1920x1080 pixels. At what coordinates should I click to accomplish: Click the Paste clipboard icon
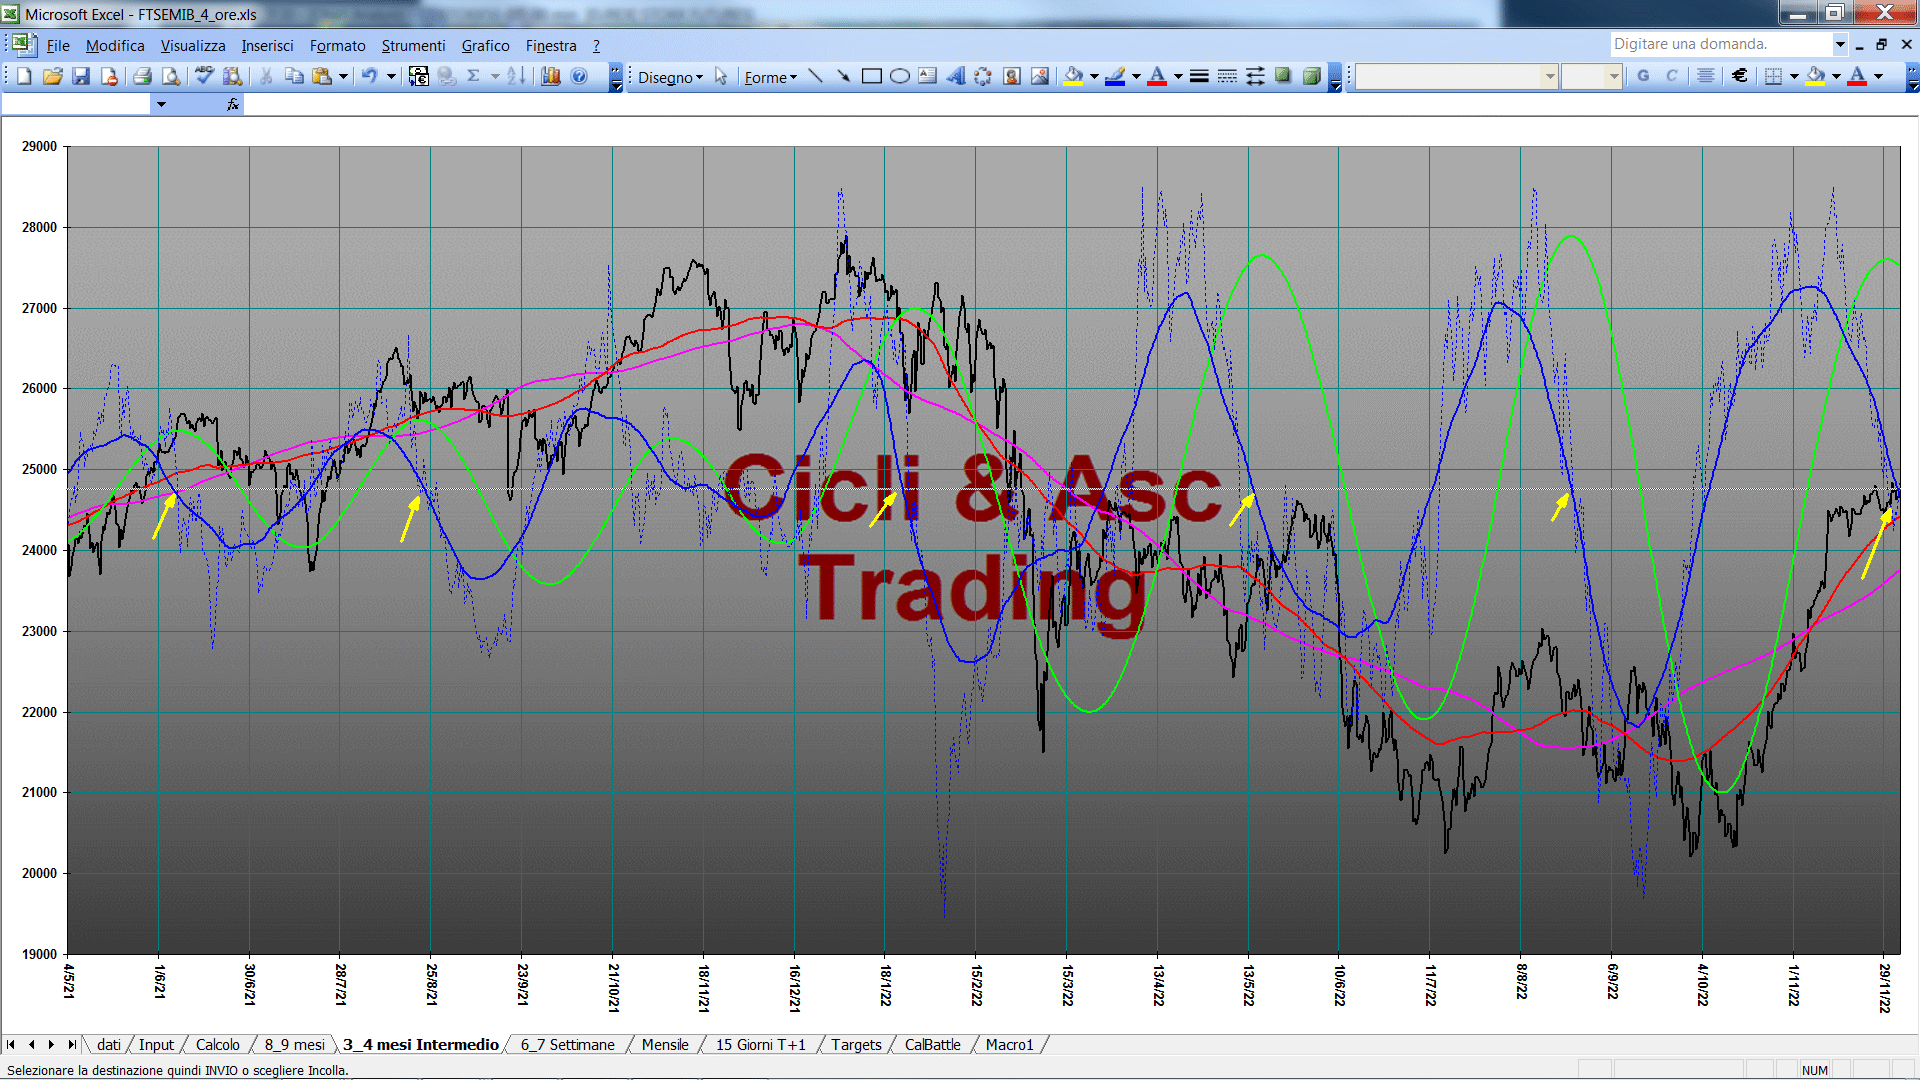click(322, 76)
